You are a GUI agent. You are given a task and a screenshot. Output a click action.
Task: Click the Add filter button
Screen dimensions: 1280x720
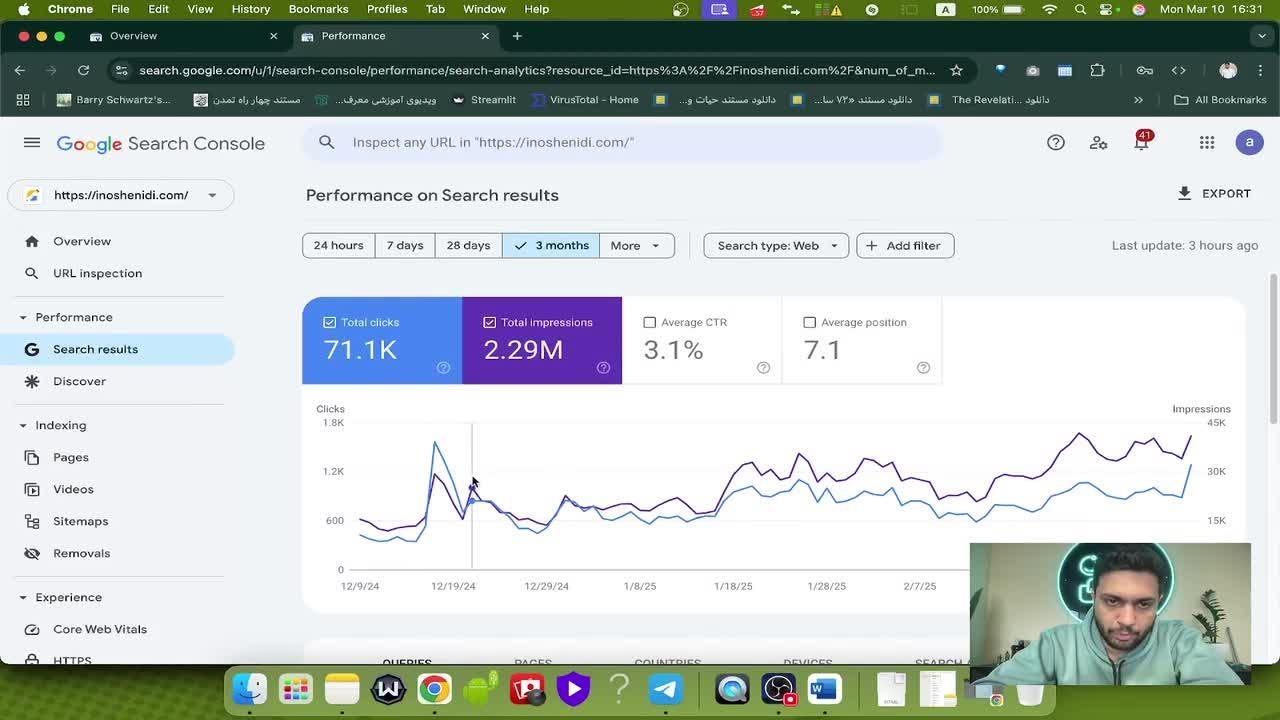click(905, 246)
